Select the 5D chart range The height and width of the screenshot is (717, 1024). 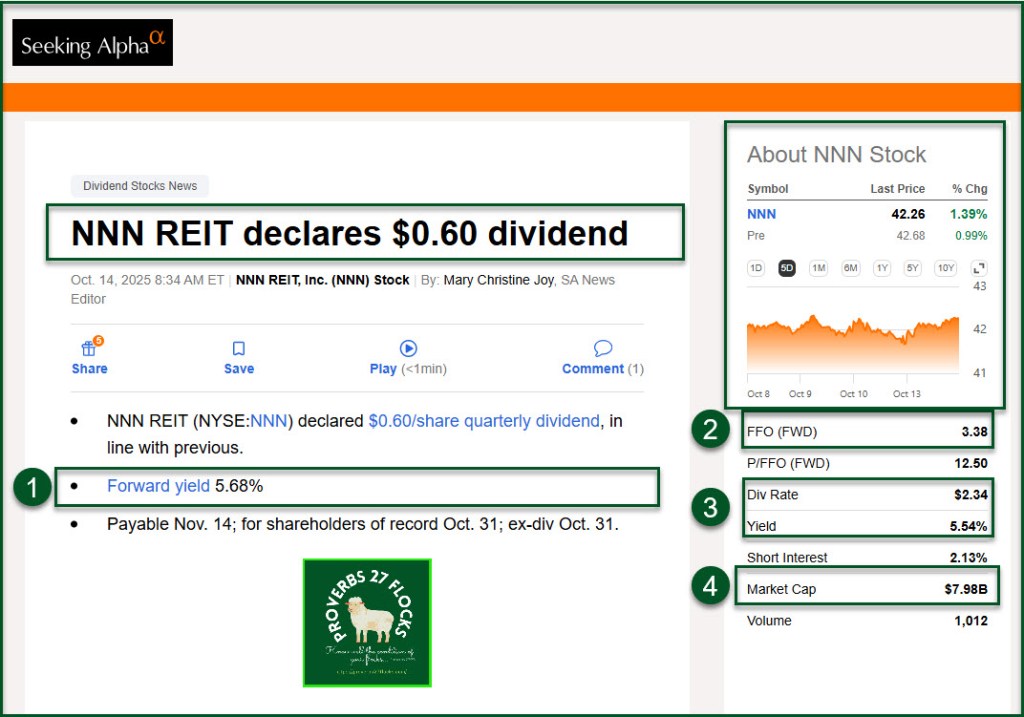click(786, 268)
